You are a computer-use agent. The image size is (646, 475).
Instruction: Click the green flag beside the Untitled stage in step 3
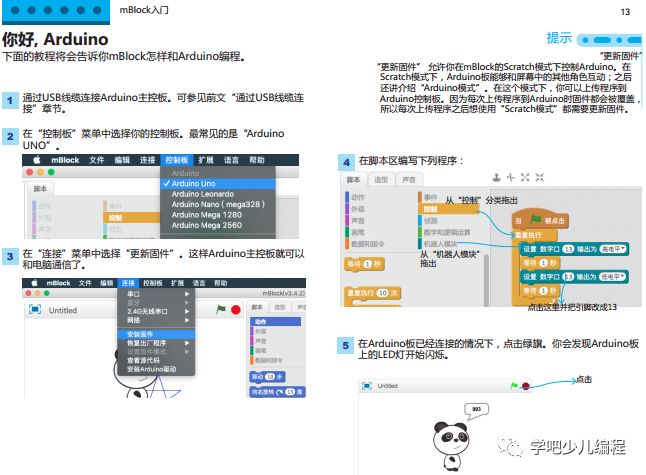click(221, 309)
